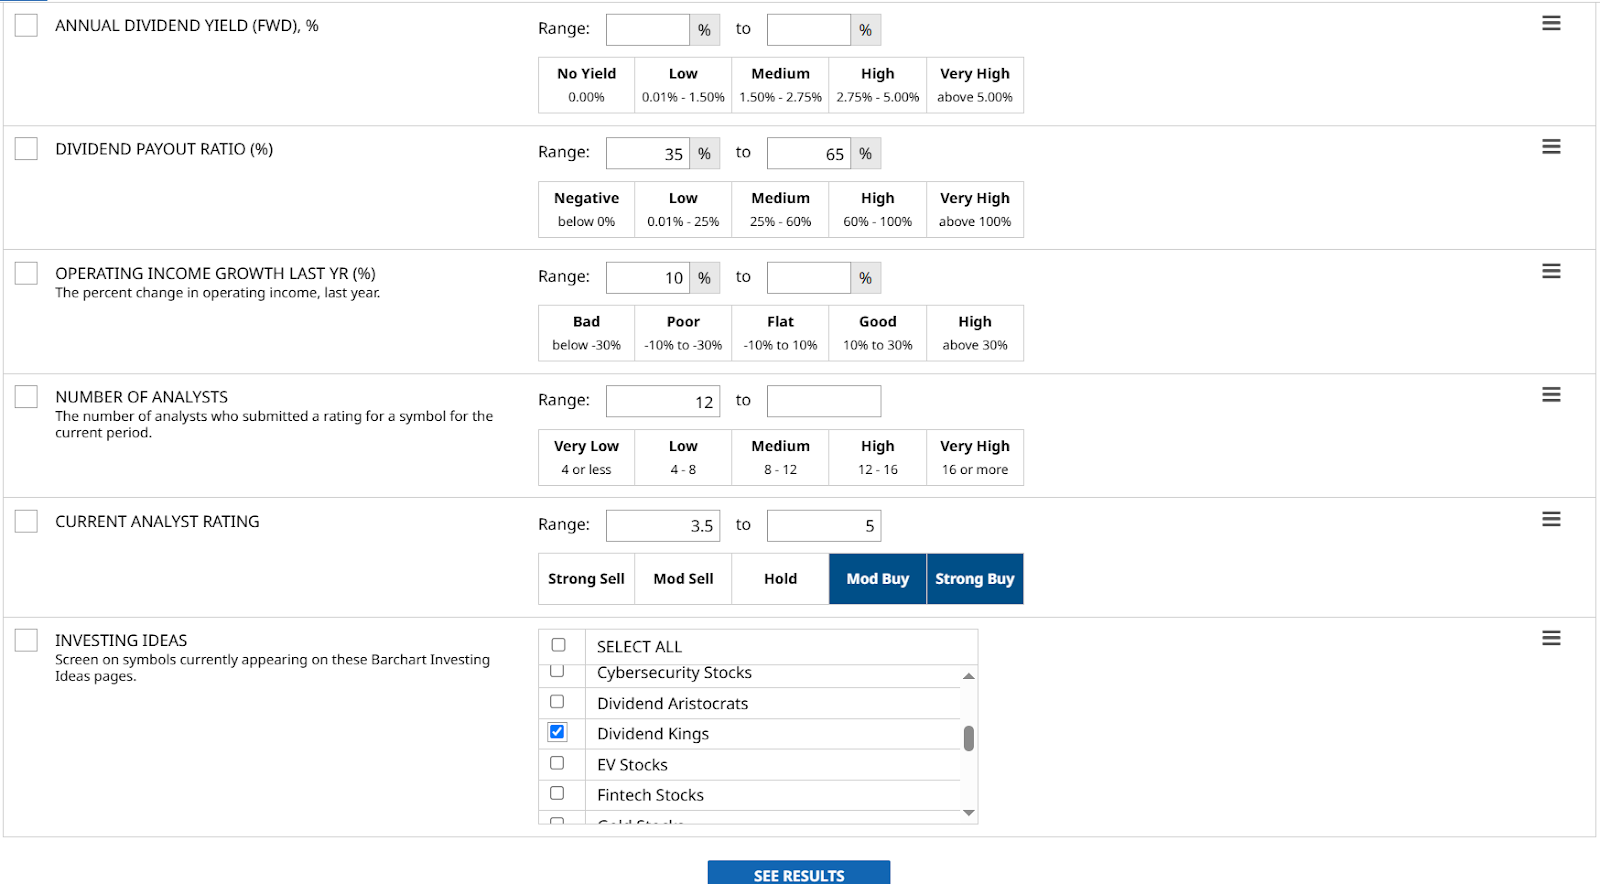Deselect the Strong Buy analyst rating
This screenshot has height=884, width=1600.
[x=974, y=579]
